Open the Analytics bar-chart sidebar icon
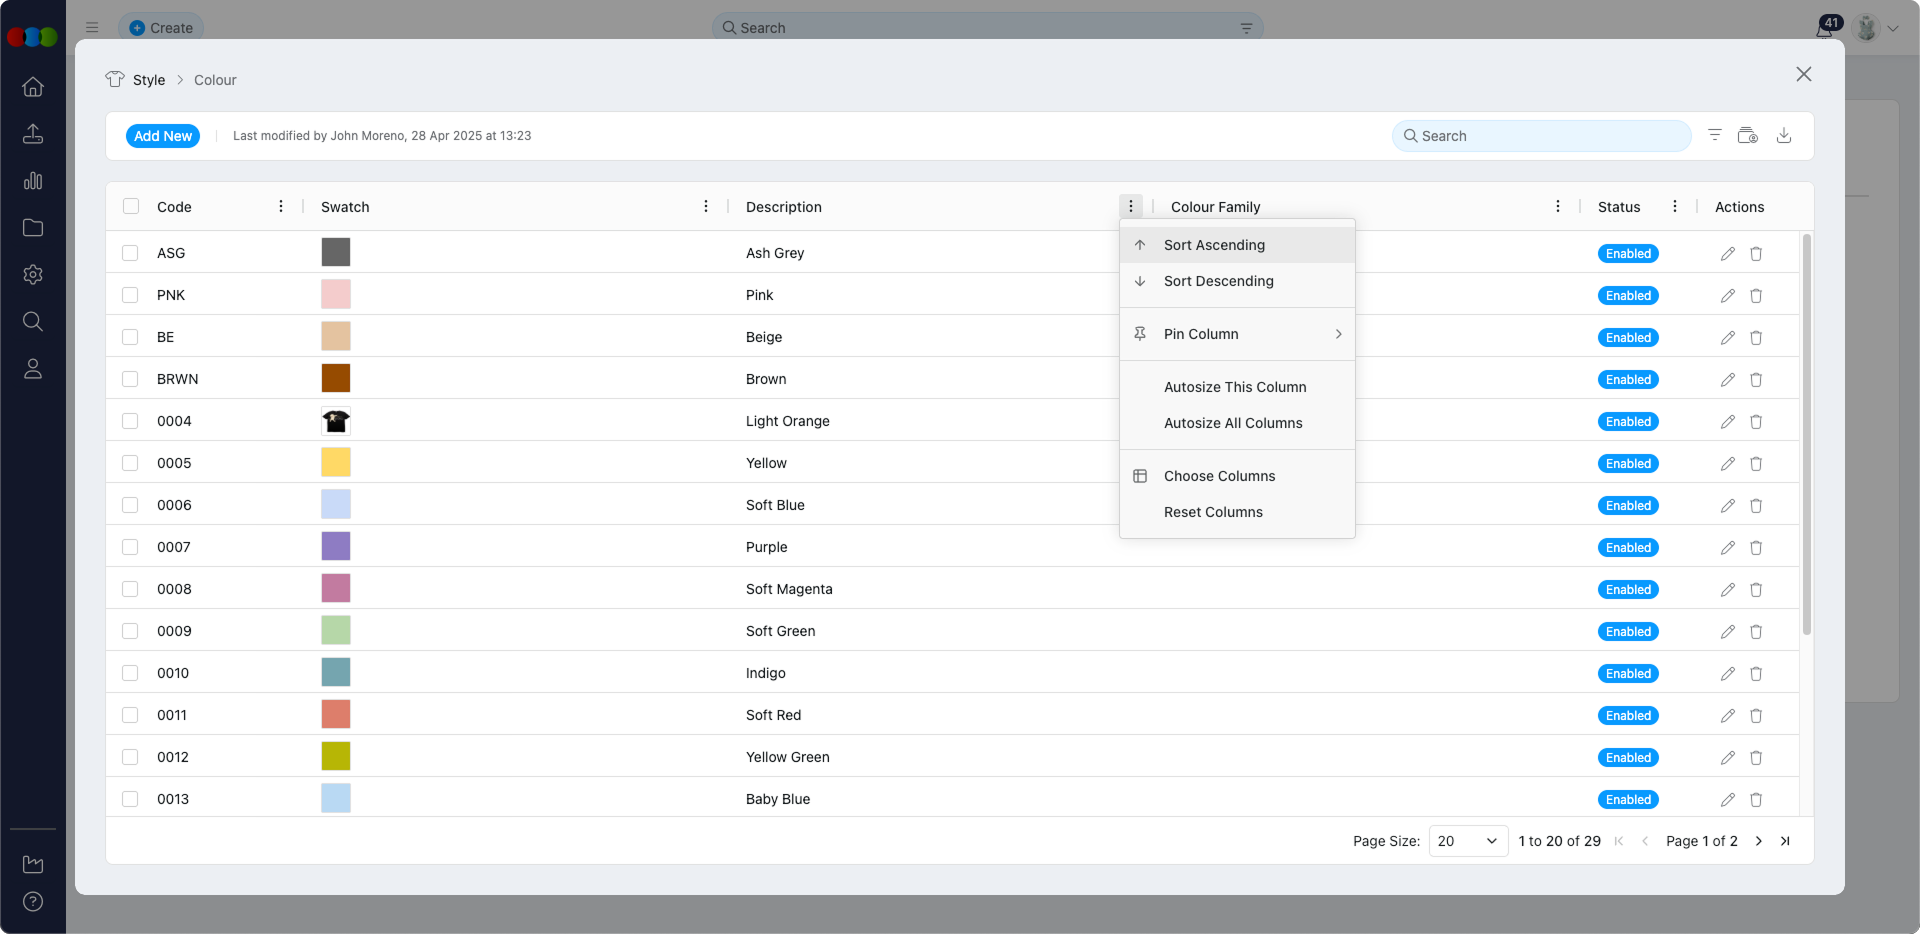The width and height of the screenshot is (1920, 934). click(x=33, y=181)
